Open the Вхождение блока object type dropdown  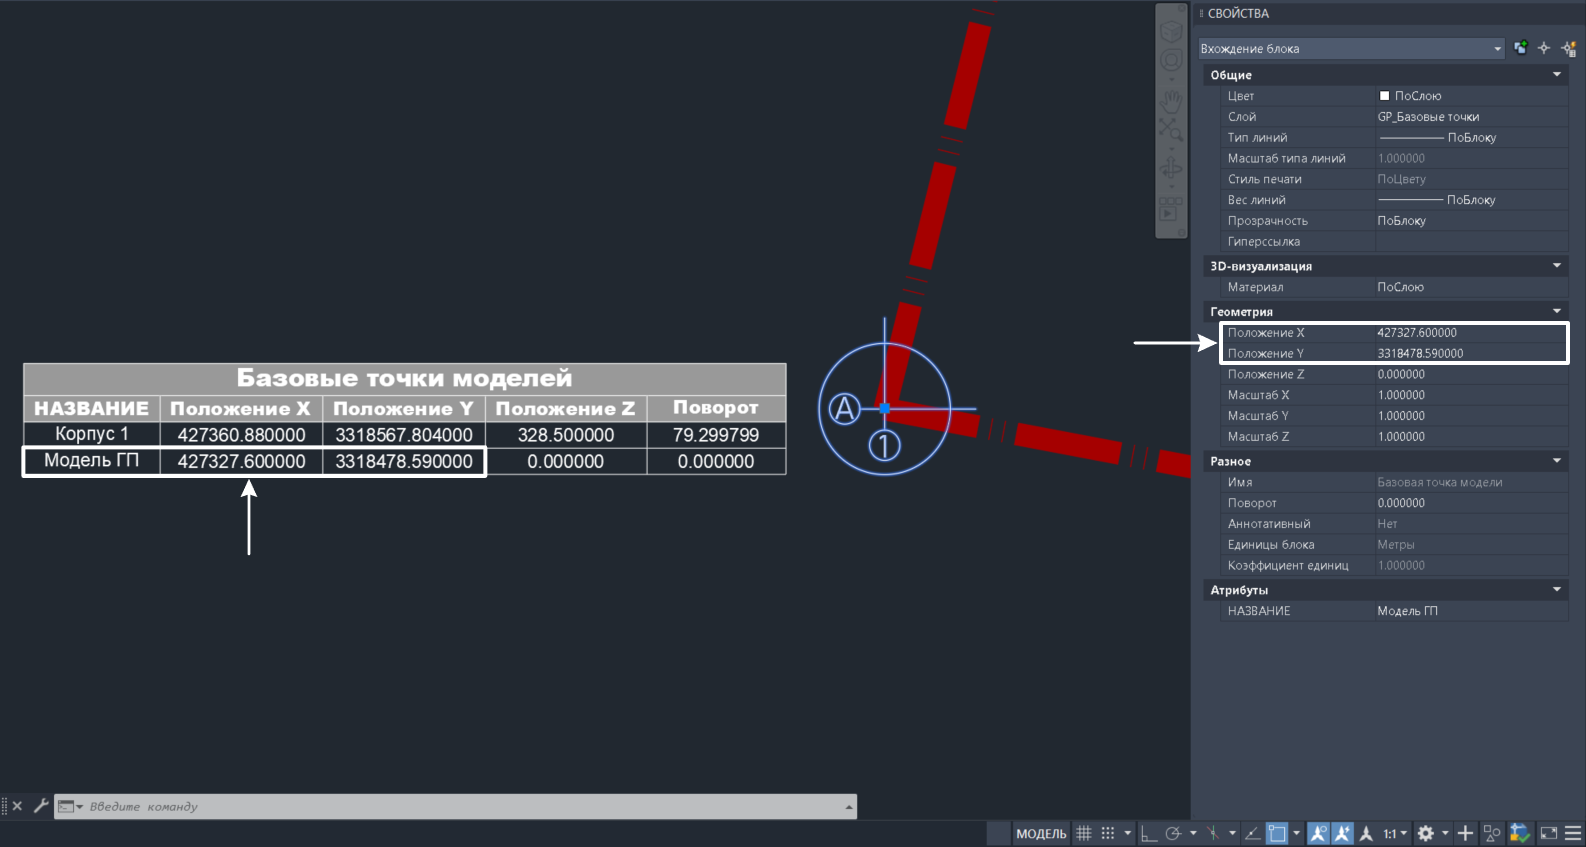point(1351,48)
